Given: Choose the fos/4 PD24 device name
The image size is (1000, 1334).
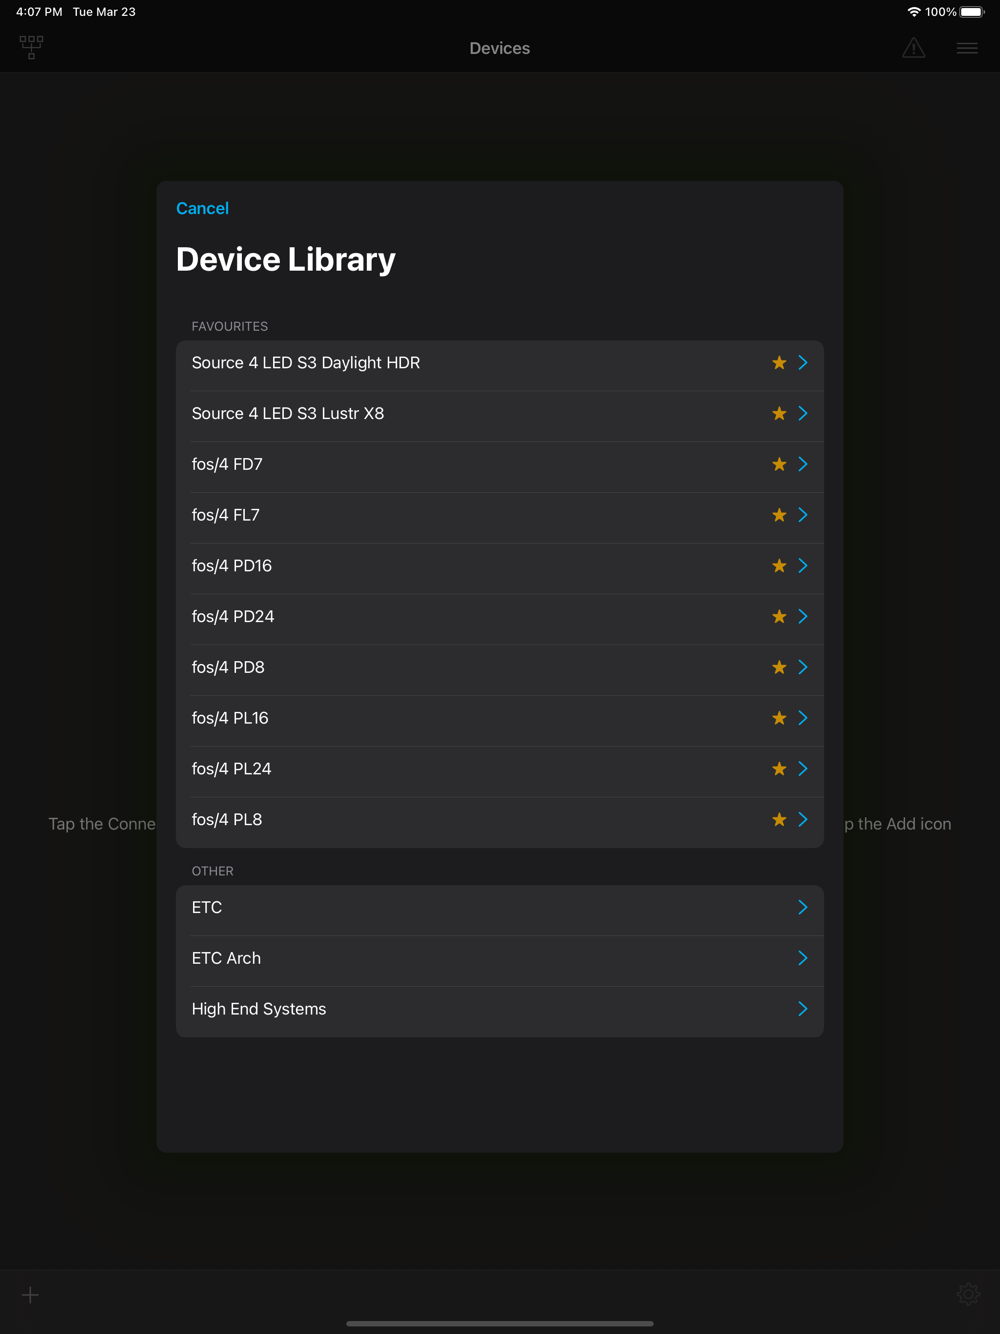Looking at the screenshot, I should coord(233,617).
